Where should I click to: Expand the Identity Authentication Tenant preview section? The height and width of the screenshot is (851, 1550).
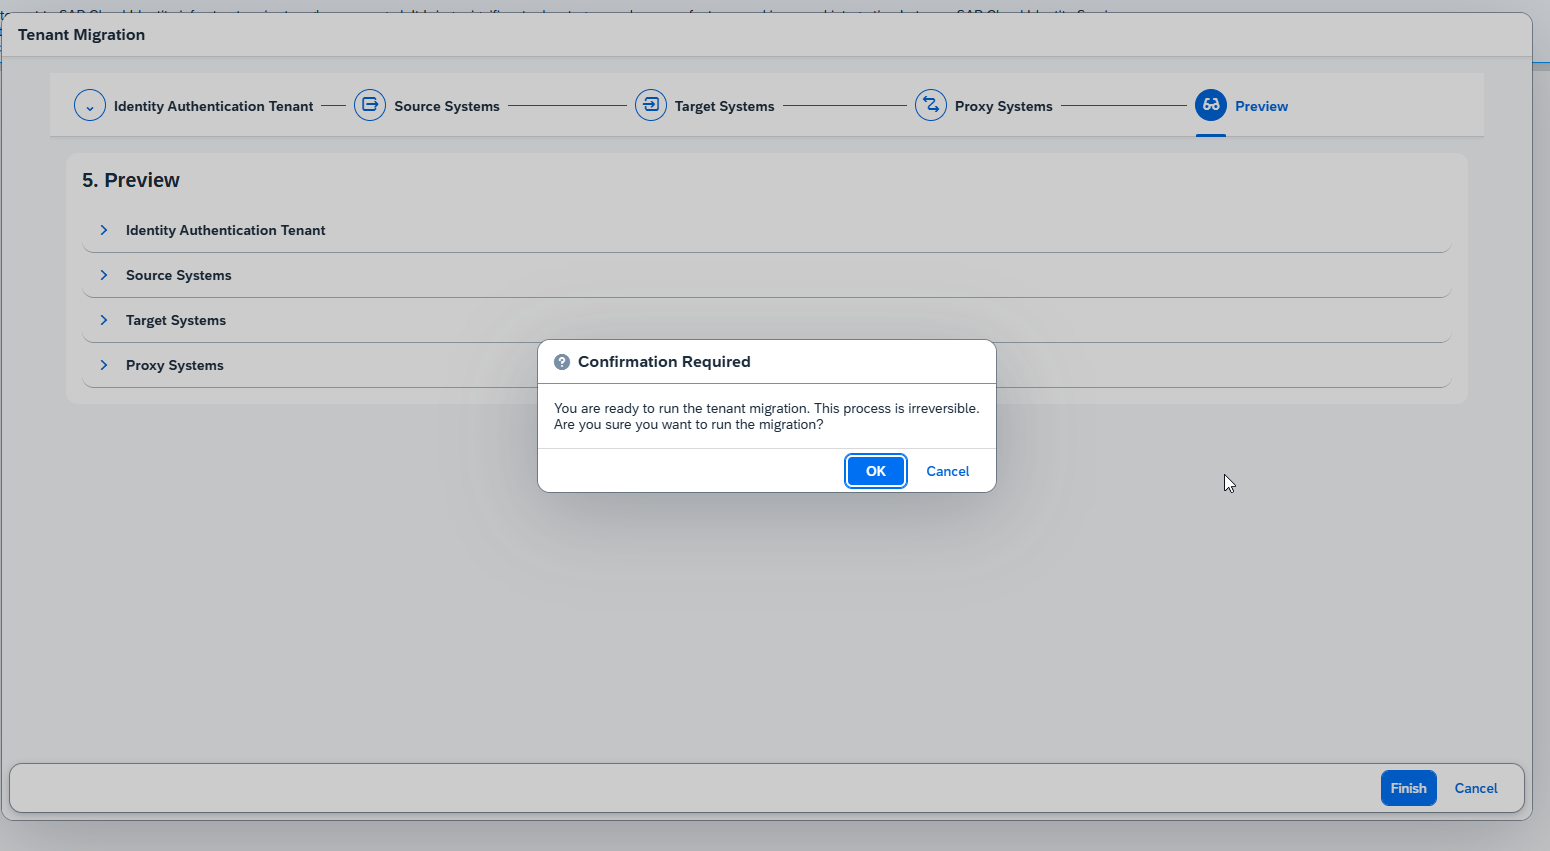(x=104, y=230)
